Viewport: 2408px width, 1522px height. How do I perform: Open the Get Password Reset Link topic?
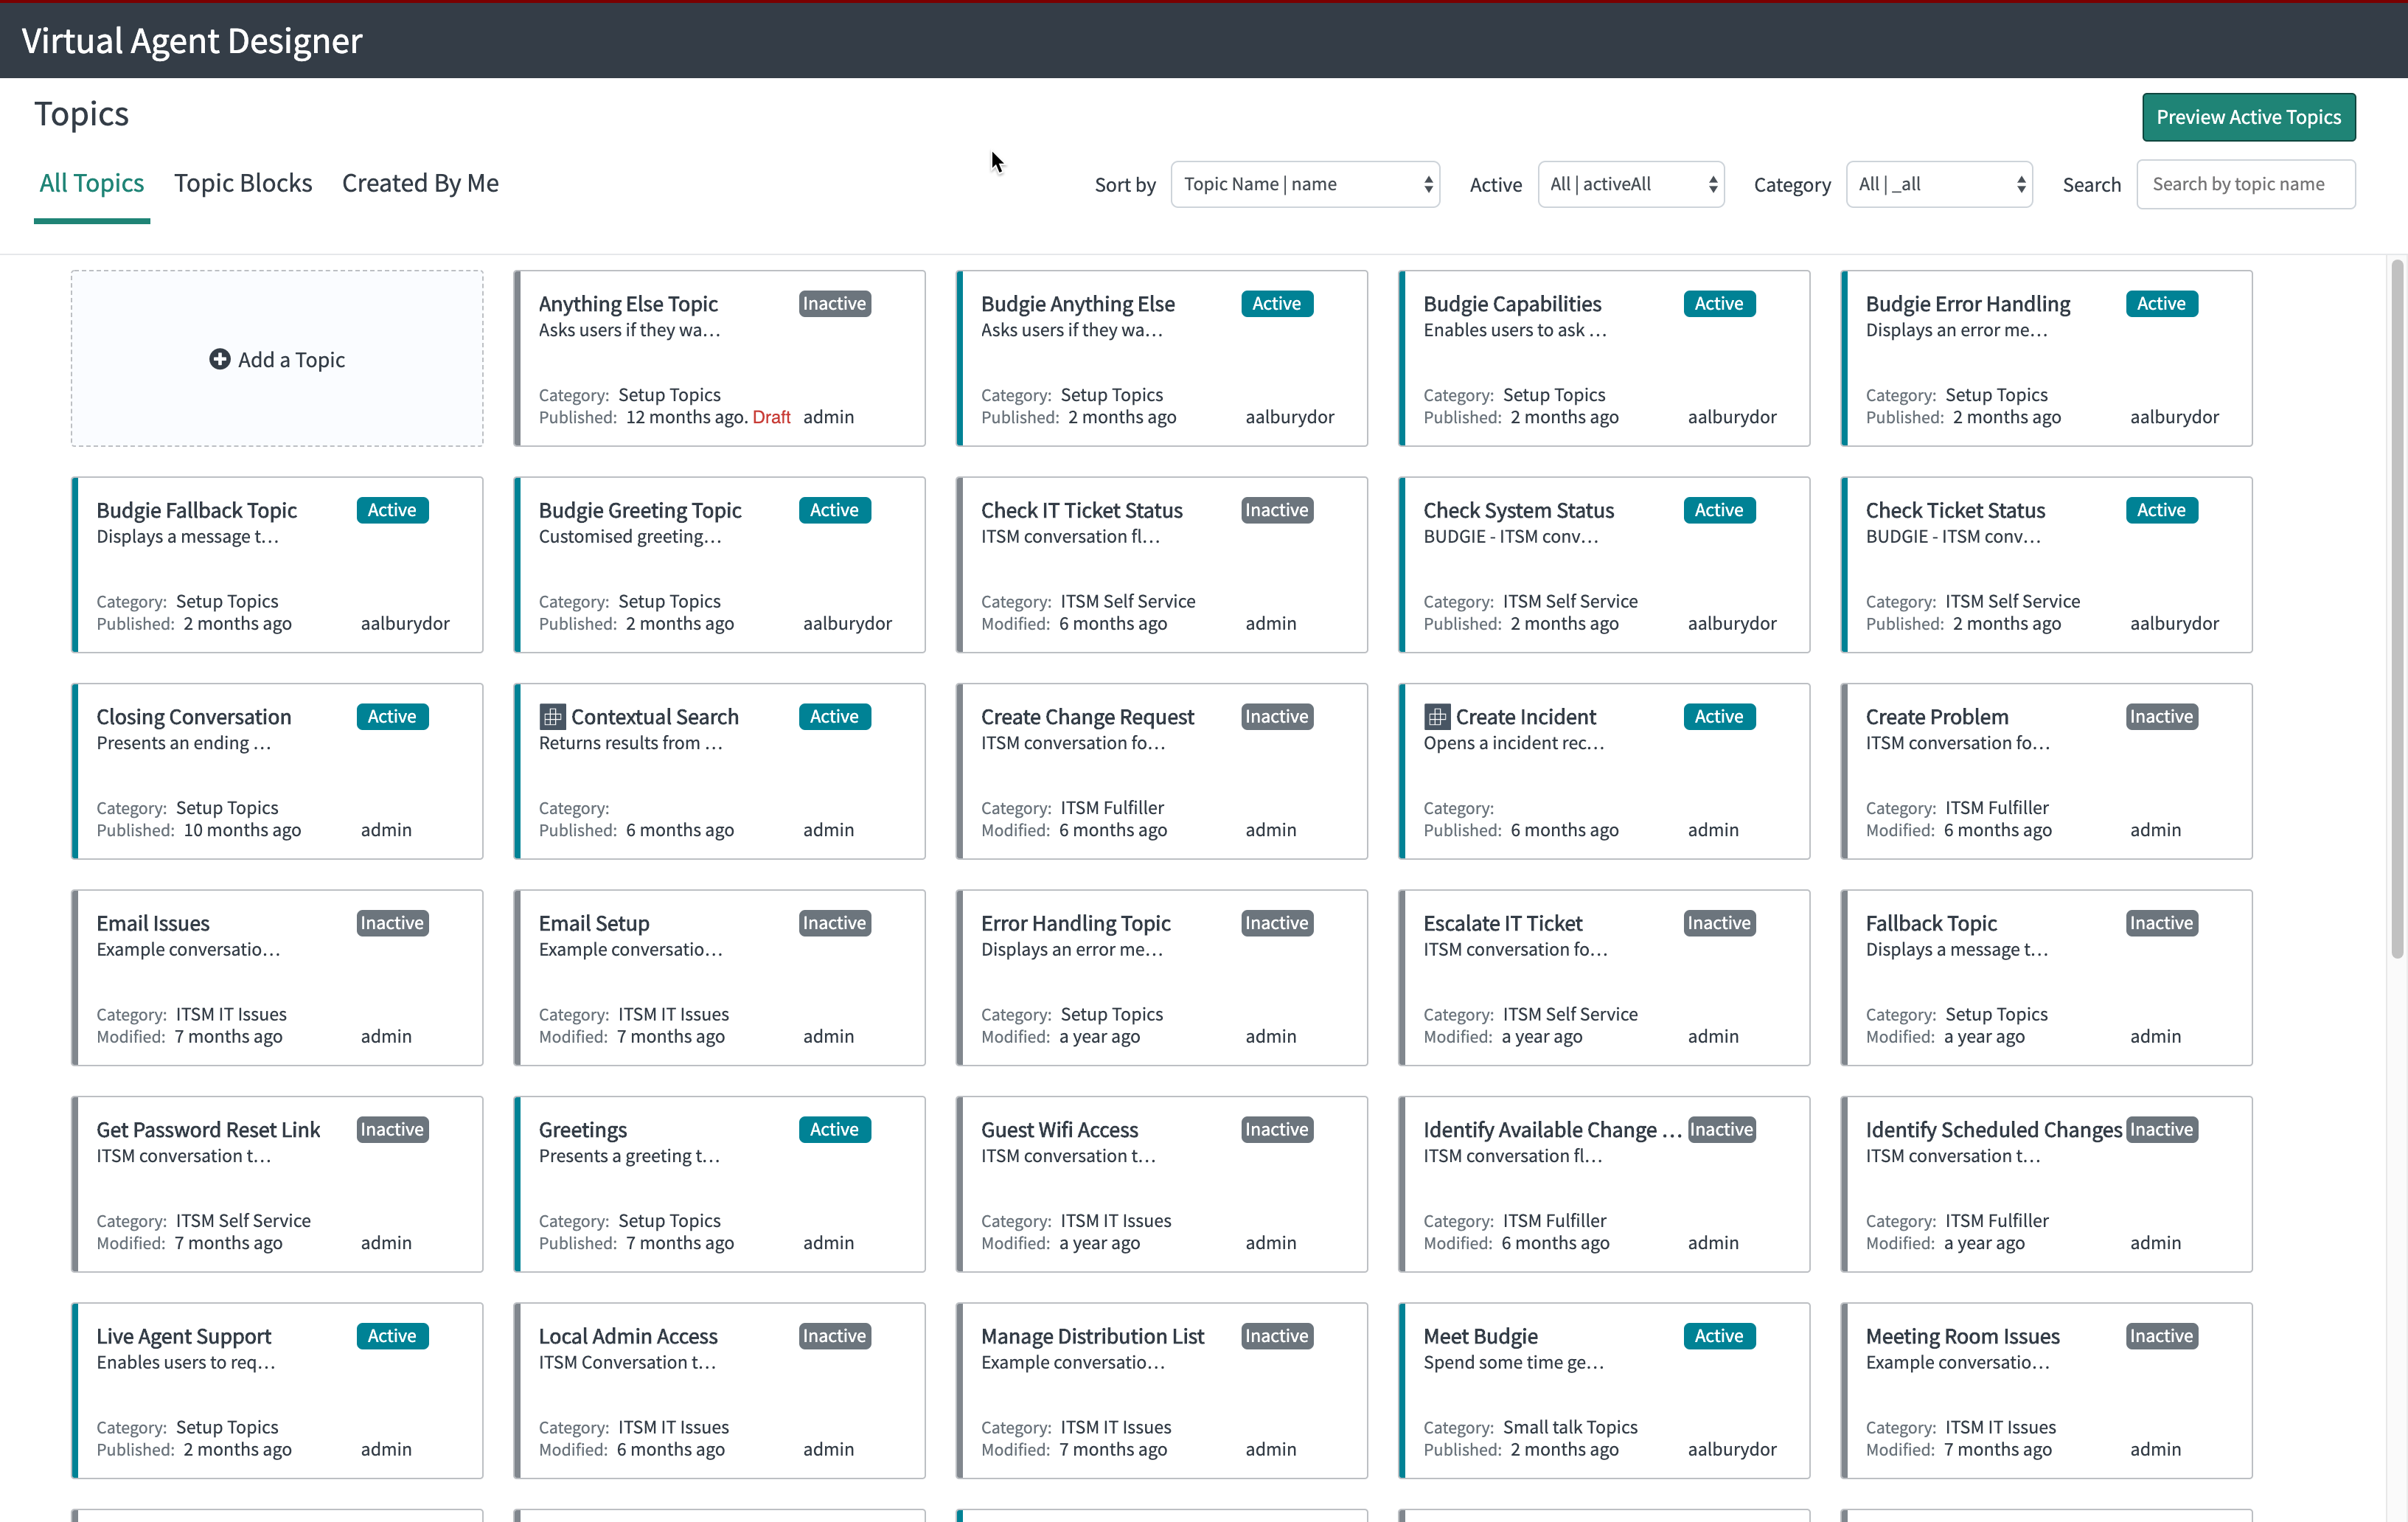coord(277,1185)
